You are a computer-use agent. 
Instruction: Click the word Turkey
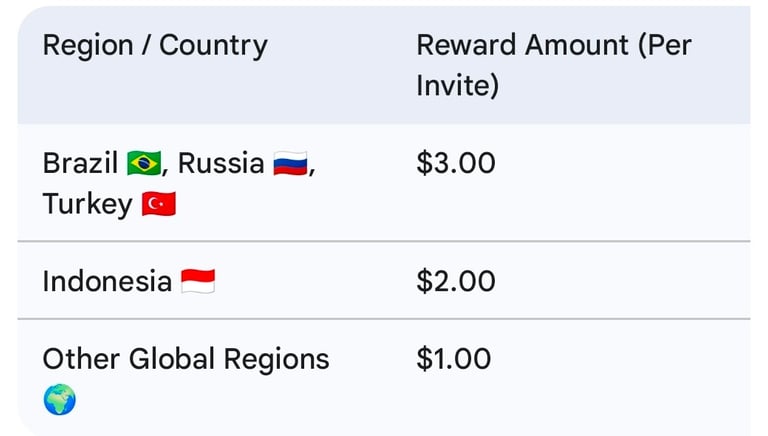87,204
